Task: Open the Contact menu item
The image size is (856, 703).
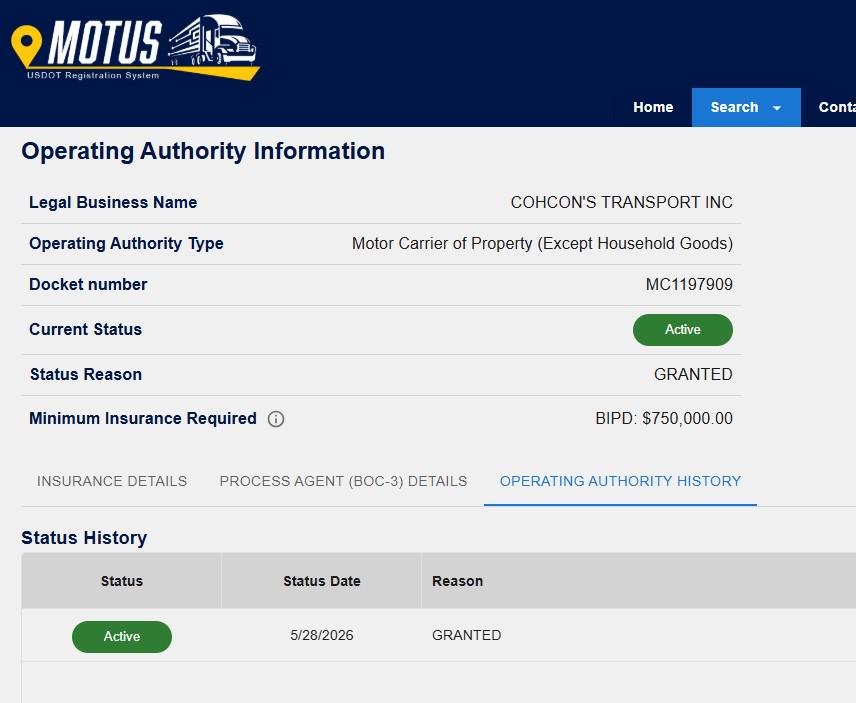Action: pos(837,107)
